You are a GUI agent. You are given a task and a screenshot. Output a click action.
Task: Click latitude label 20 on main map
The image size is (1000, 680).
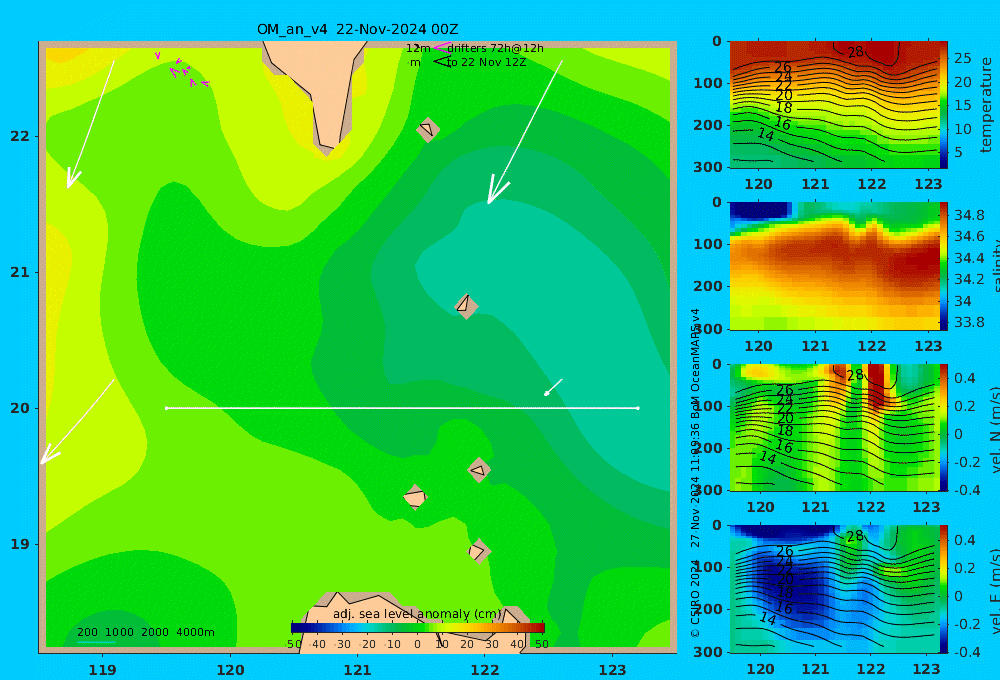coord(20,408)
